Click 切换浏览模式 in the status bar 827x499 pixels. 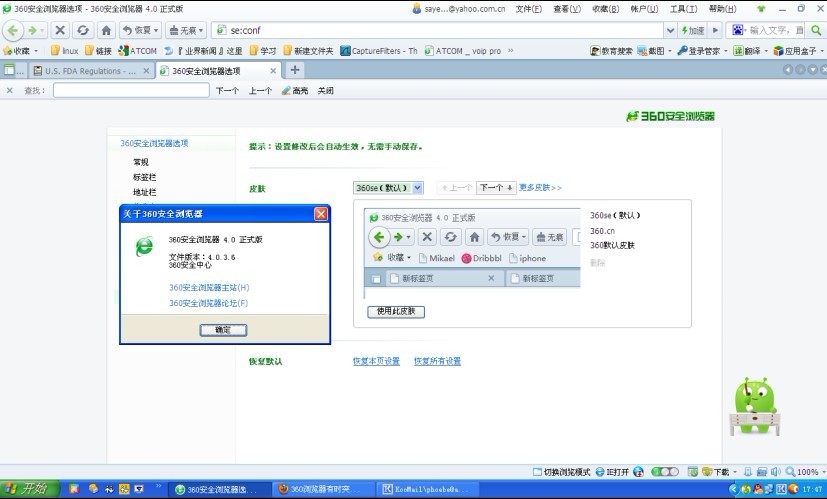click(x=562, y=472)
